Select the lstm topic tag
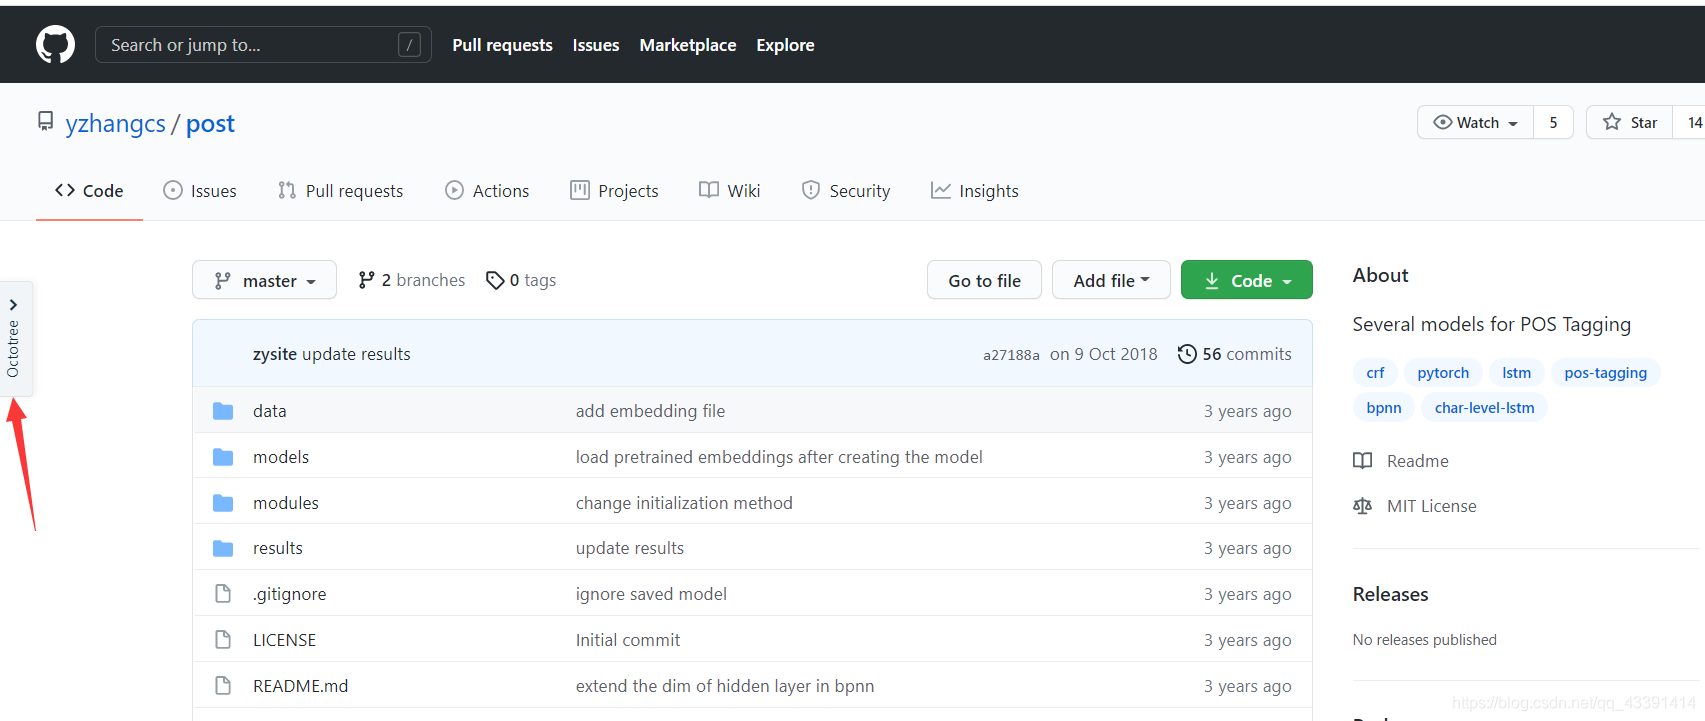1705x721 pixels. click(x=1516, y=373)
